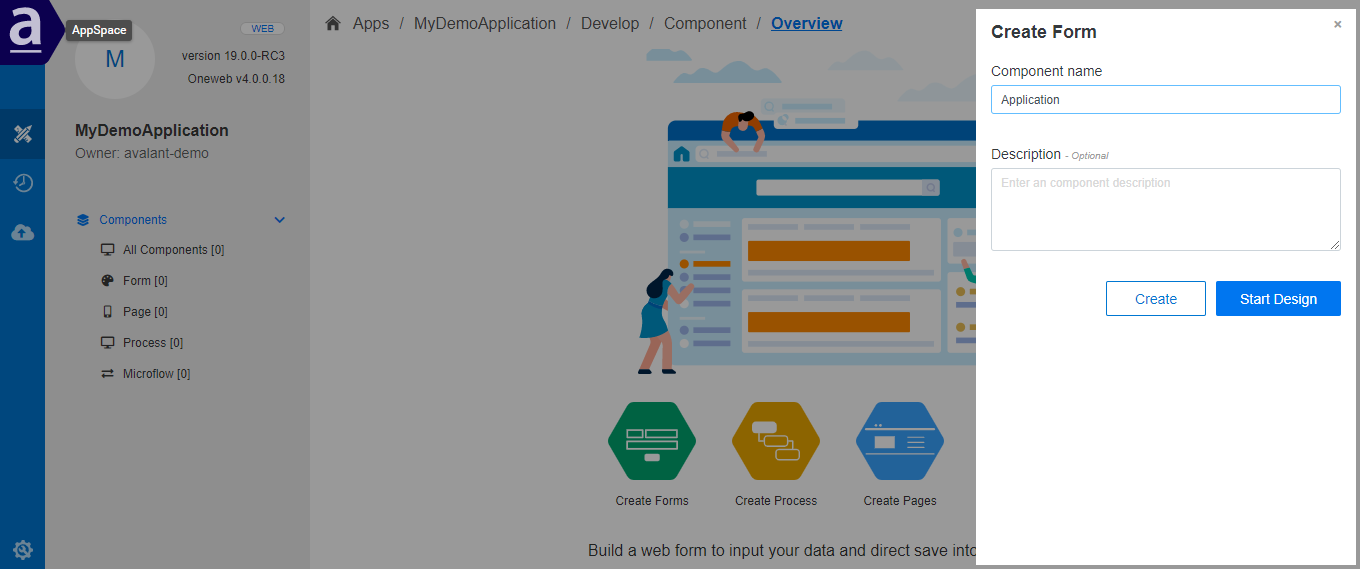Go to Component in the breadcrumb
Image resolution: width=1360 pixels, height=569 pixels.
pyautogui.click(x=705, y=23)
